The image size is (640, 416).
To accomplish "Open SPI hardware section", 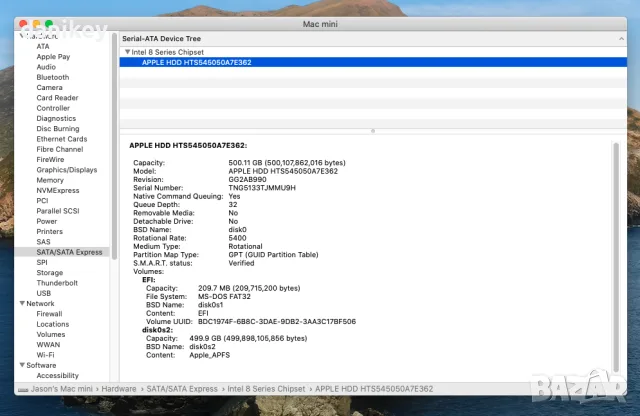I will (x=42, y=263).
